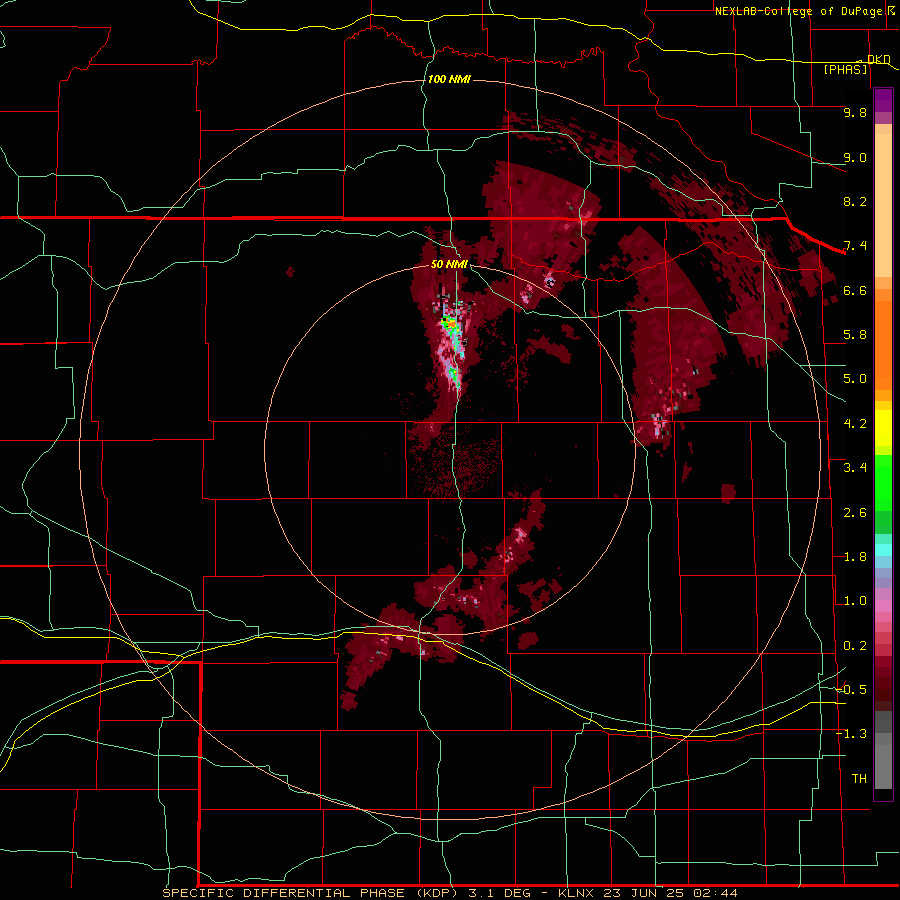
Task: Click the 1.0 value on the color scale
Action: click(855, 601)
